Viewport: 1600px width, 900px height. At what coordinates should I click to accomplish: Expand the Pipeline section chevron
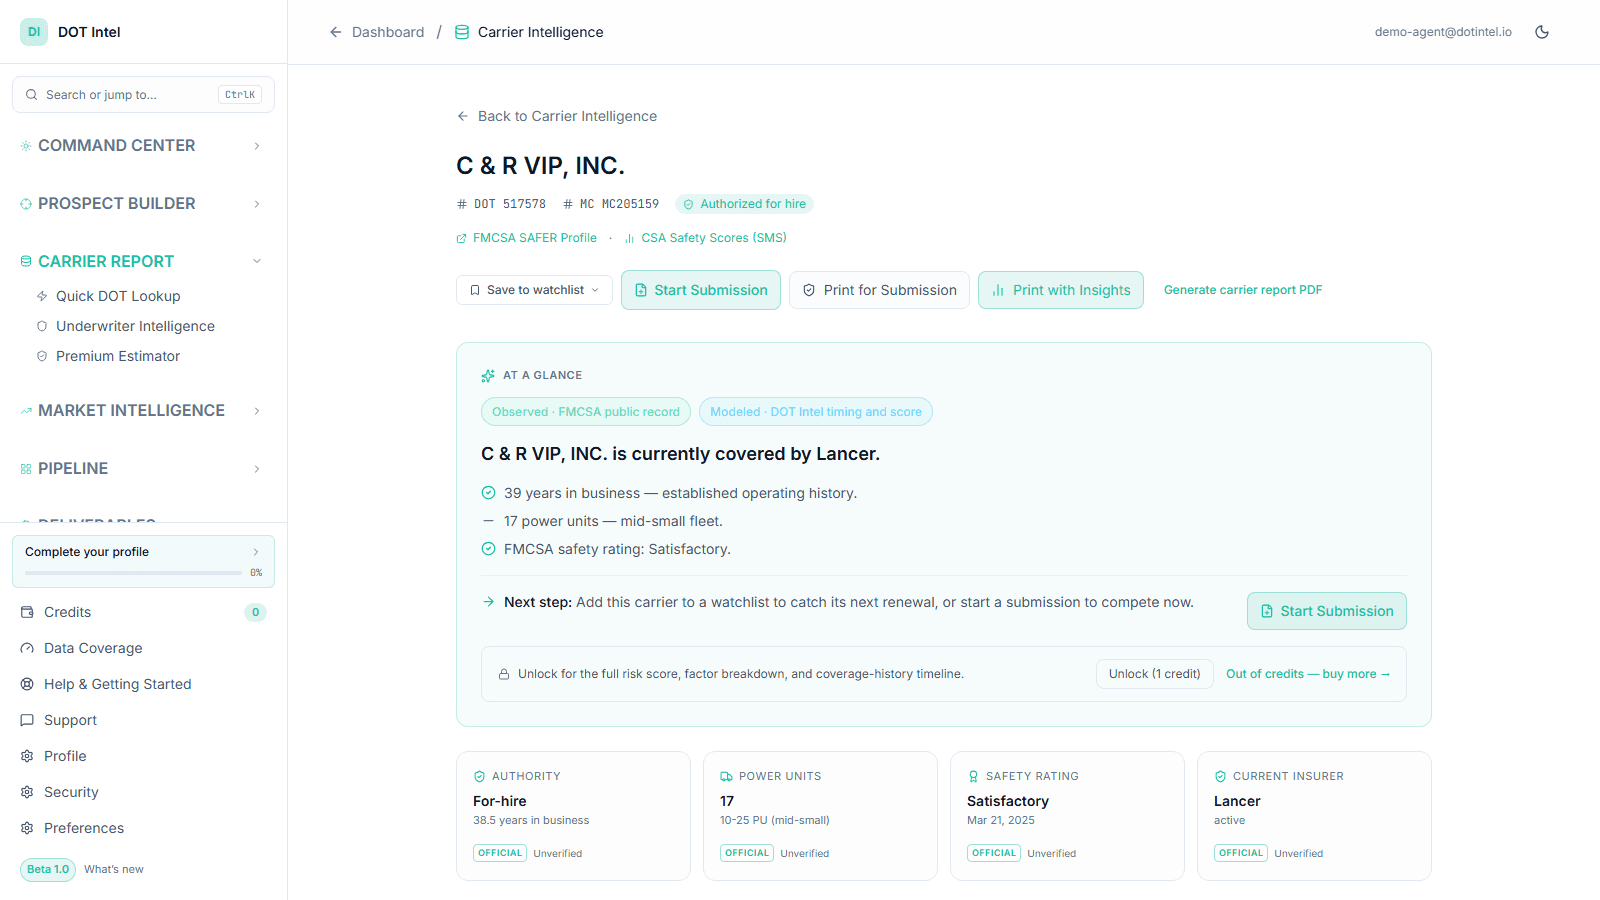257,469
